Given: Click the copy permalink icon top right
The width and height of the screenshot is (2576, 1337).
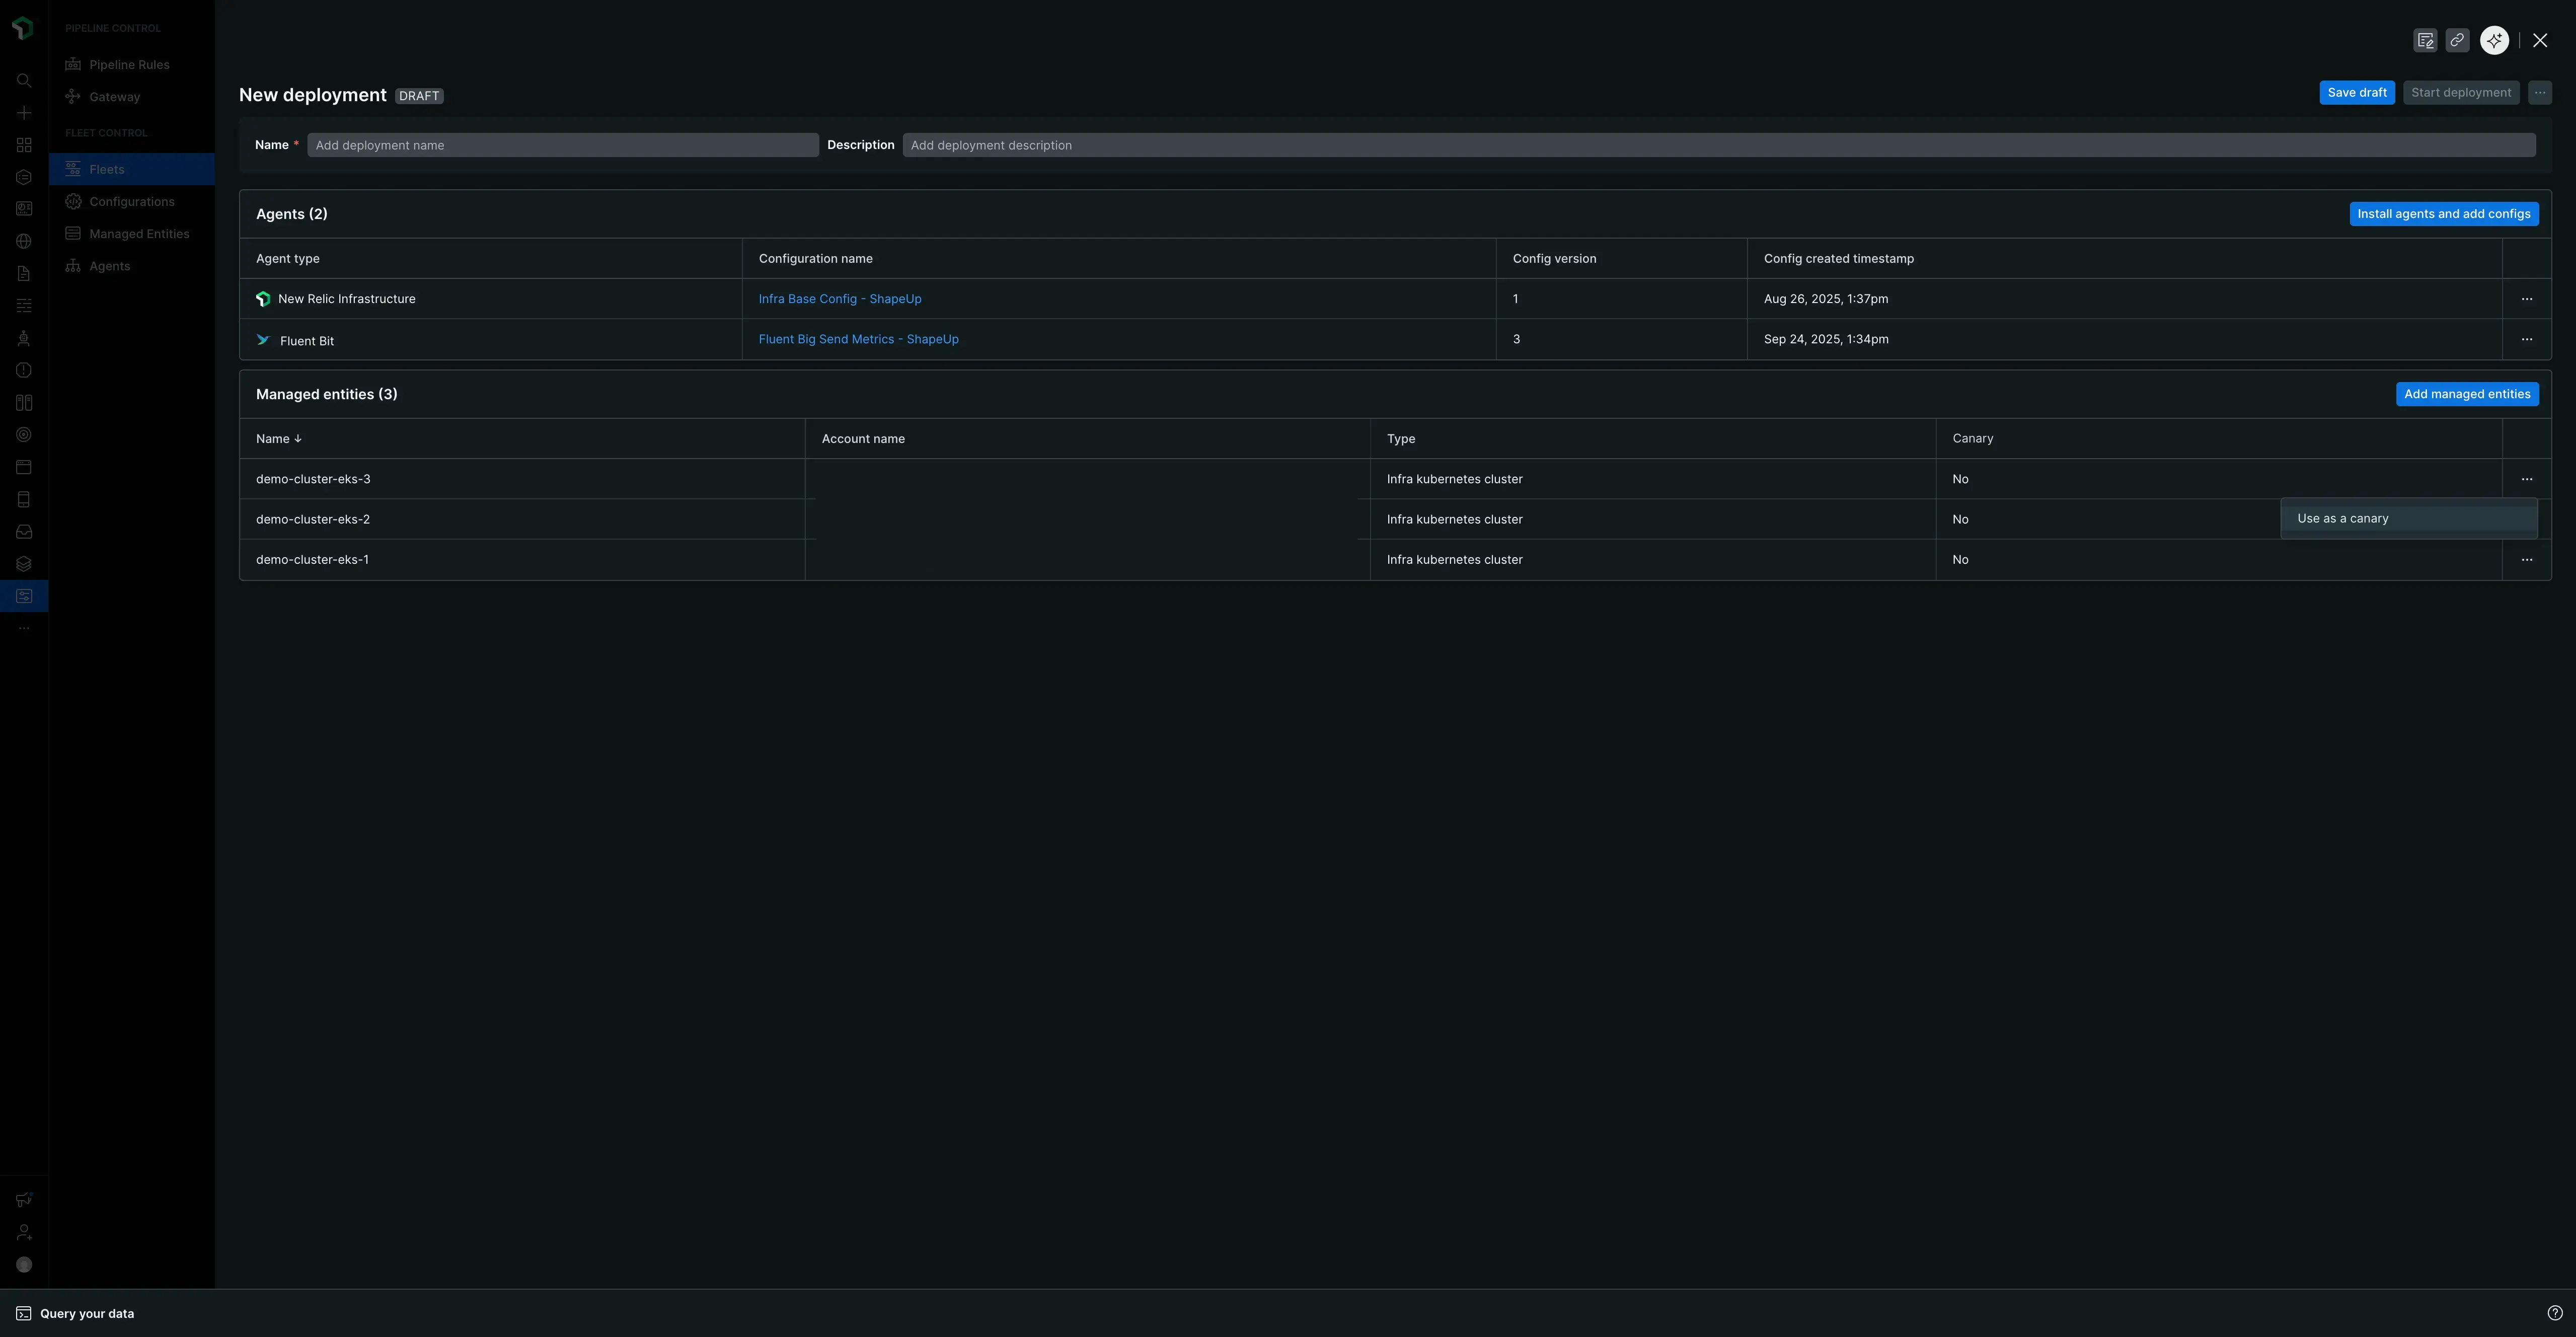Looking at the screenshot, I should [2458, 40].
